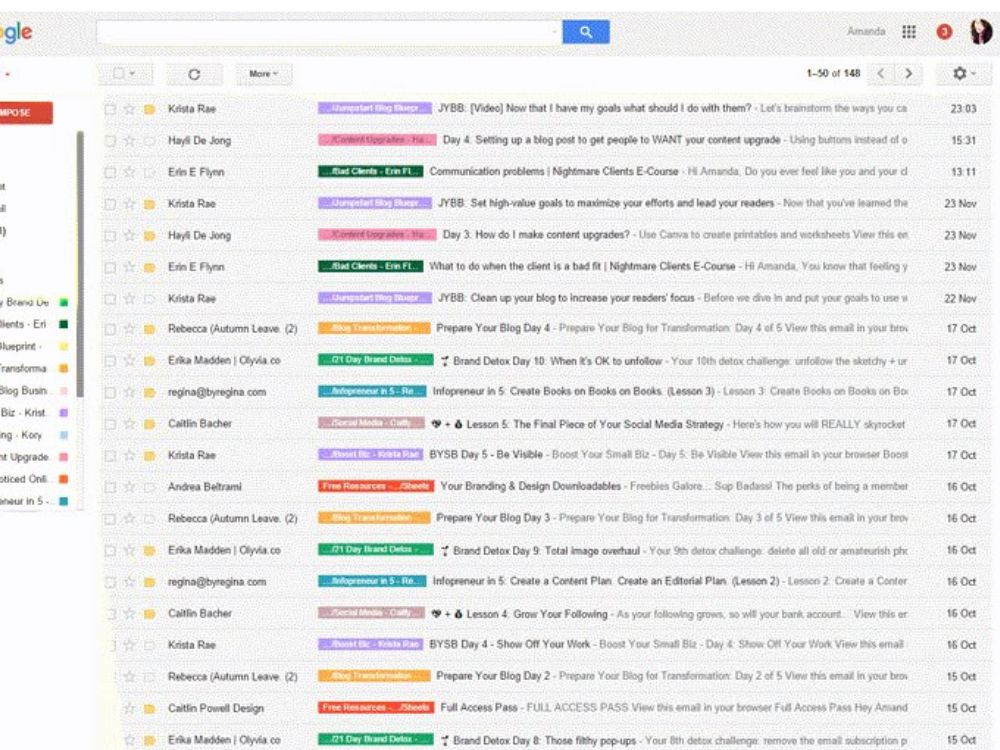The height and width of the screenshot is (750, 1000).
Task: Star the Clean up your blog email
Action: tap(129, 298)
